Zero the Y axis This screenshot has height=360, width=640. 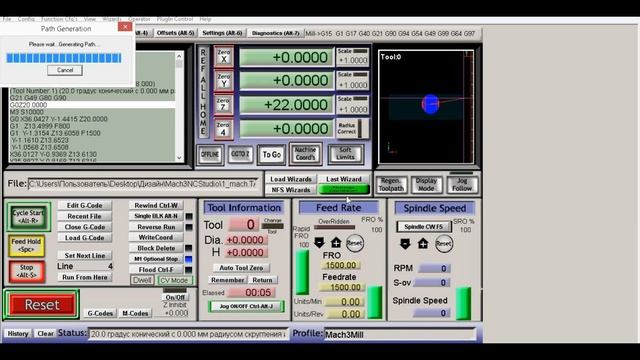pyautogui.click(x=224, y=80)
